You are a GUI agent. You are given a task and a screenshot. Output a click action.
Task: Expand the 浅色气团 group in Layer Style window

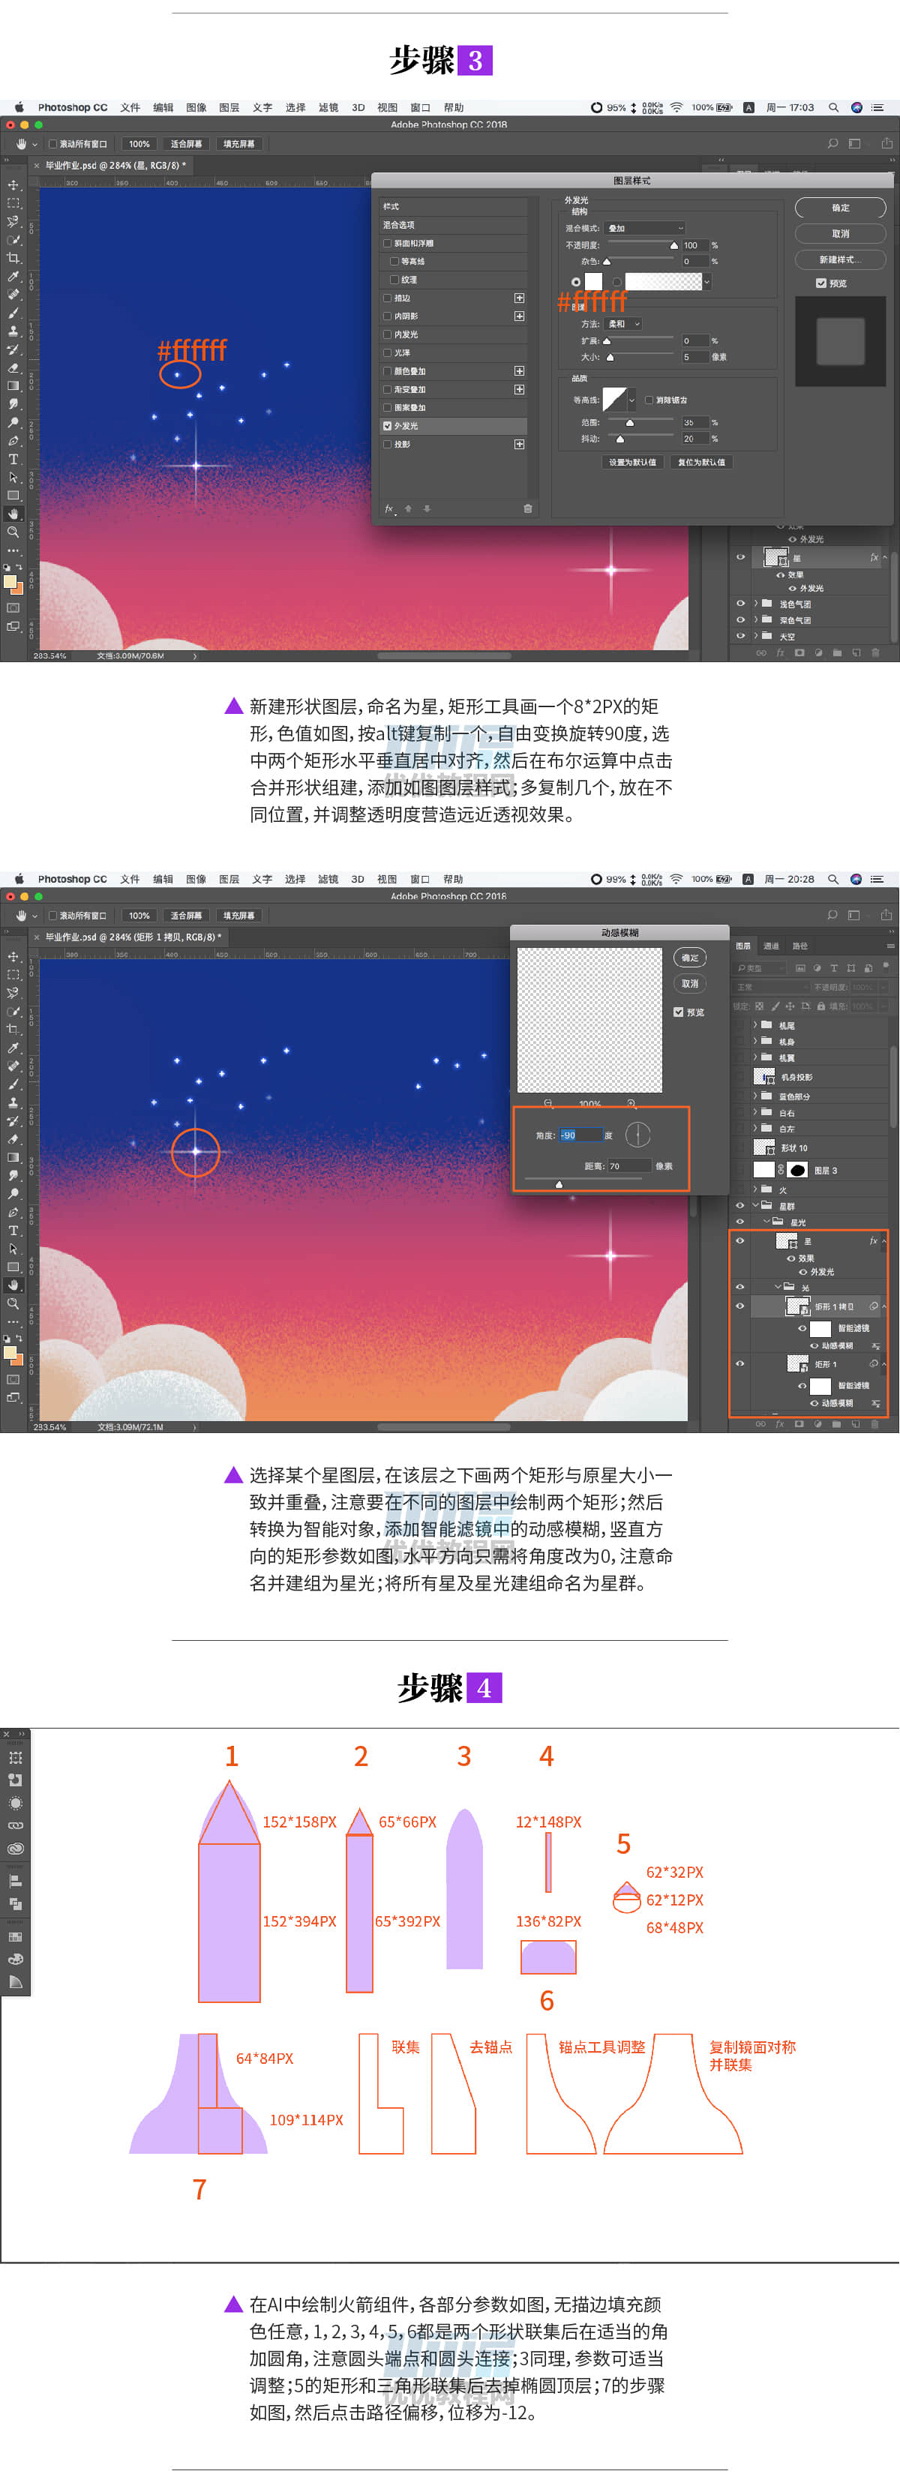[x=756, y=604]
